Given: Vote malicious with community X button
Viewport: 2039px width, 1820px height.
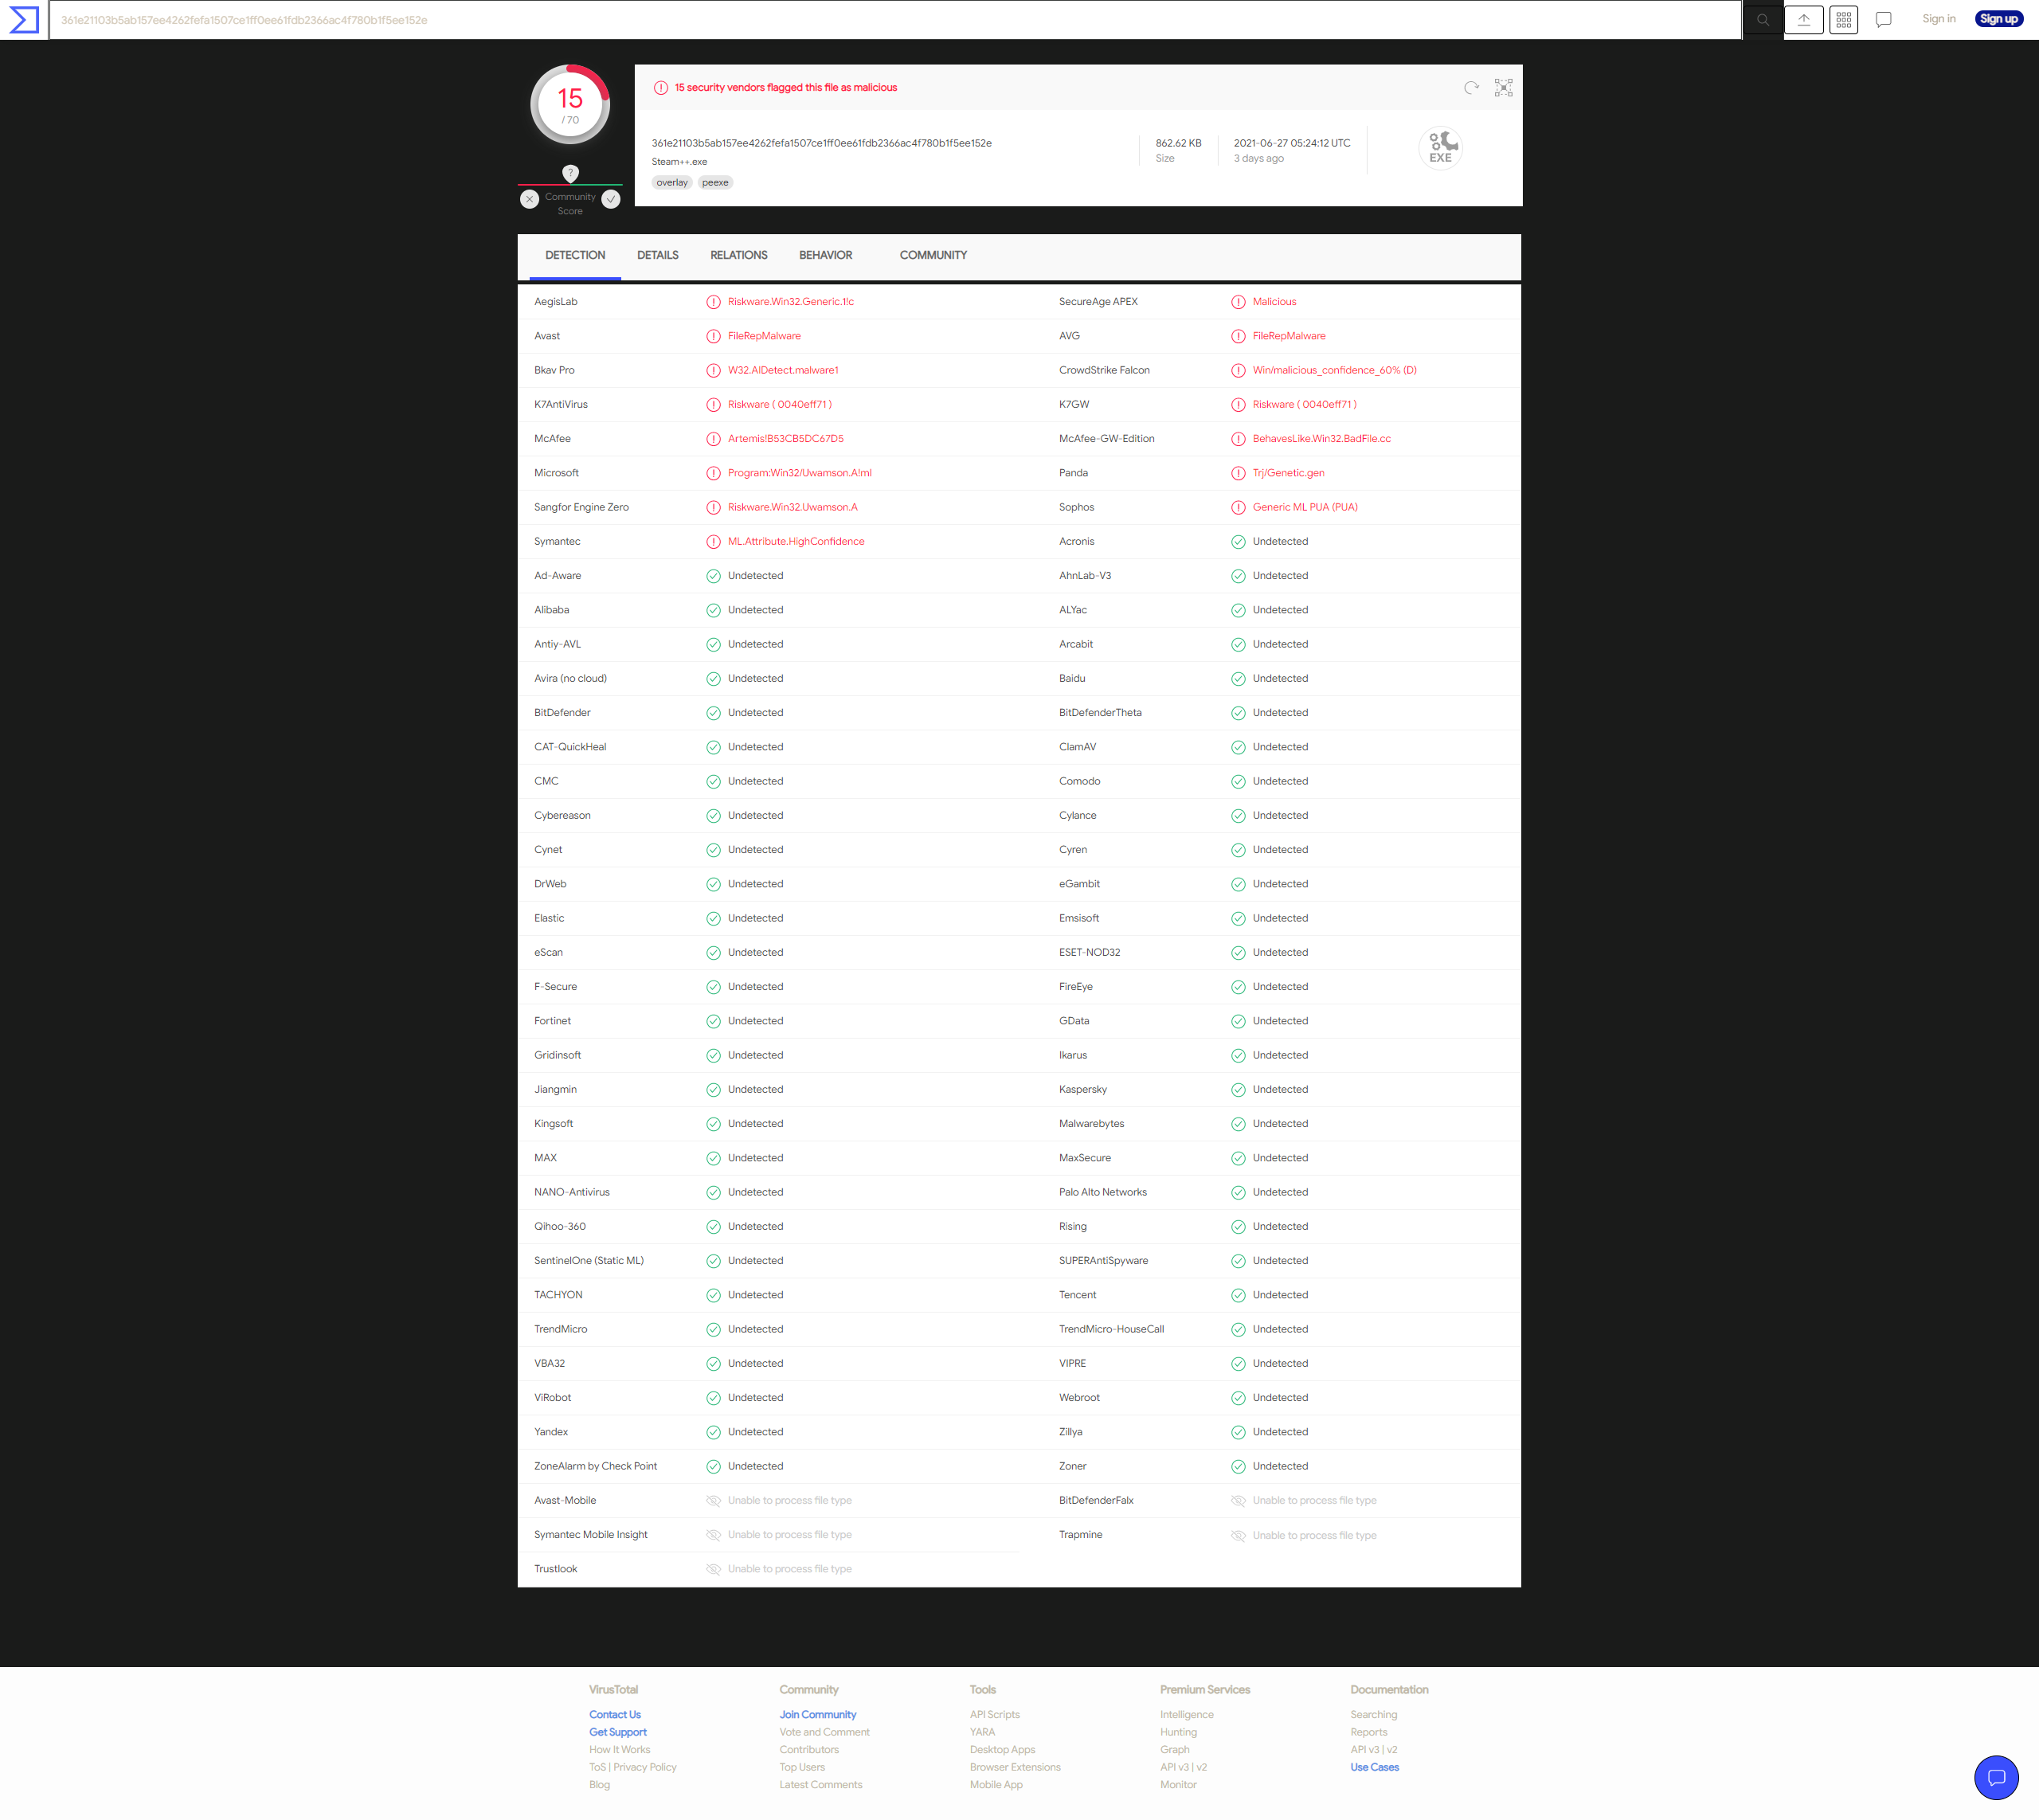Looking at the screenshot, I should tap(530, 199).
